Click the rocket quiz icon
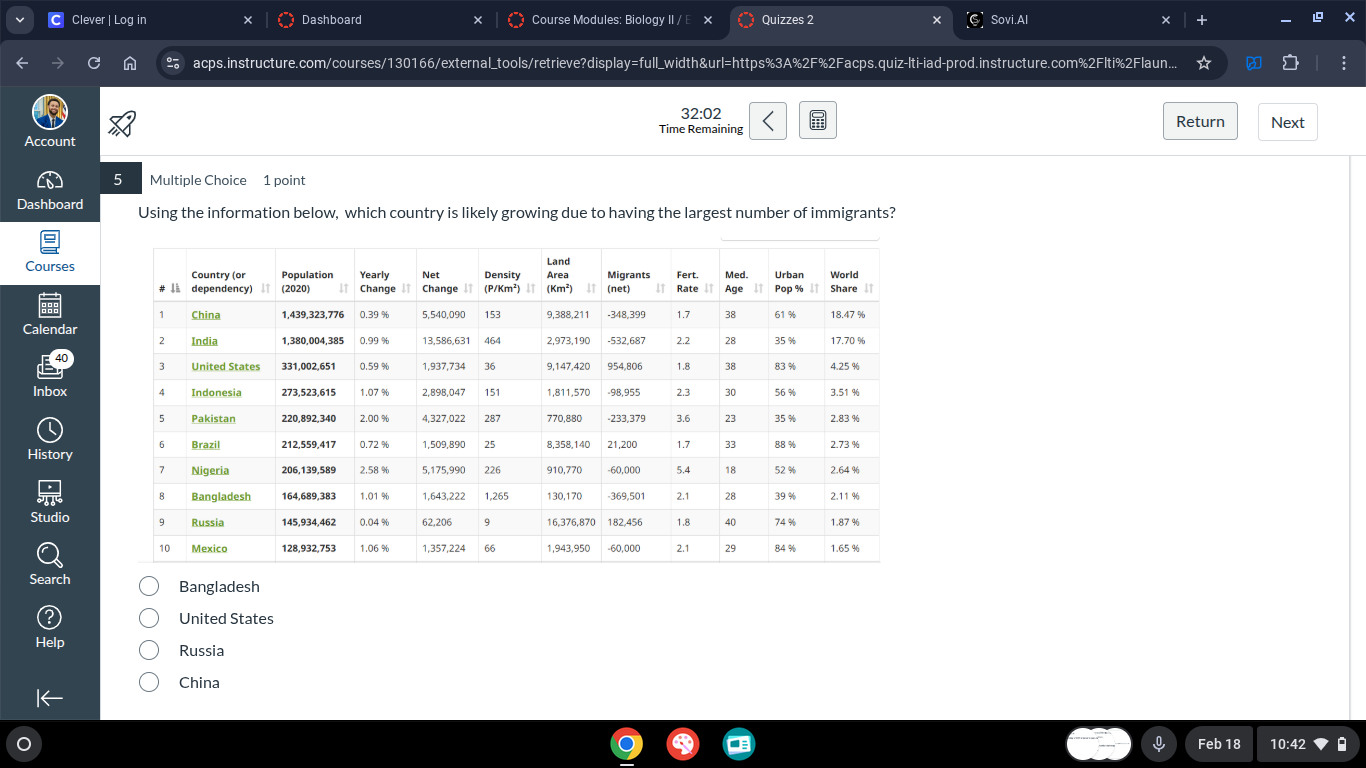The image size is (1366, 768). 122,122
